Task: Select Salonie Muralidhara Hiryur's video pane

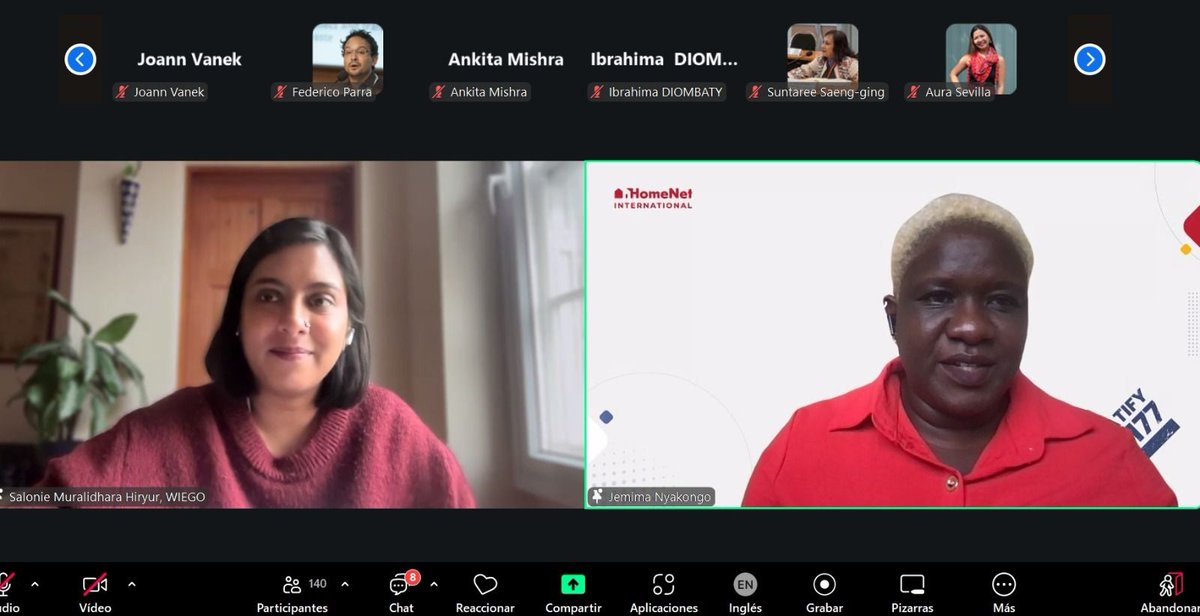Action: click(x=291, y=334)
